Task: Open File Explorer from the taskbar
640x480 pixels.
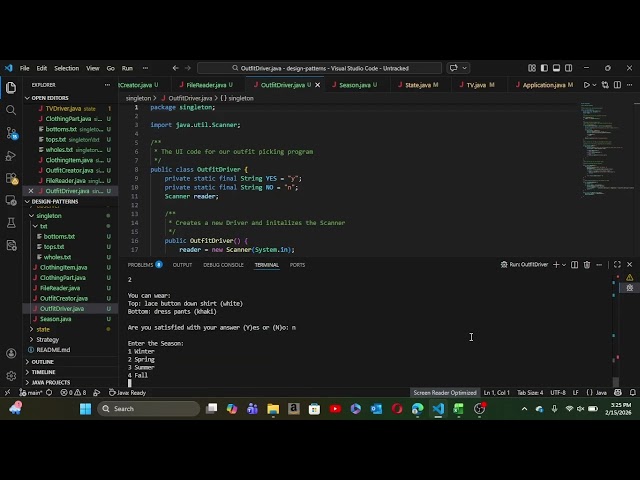Action: 273,409
